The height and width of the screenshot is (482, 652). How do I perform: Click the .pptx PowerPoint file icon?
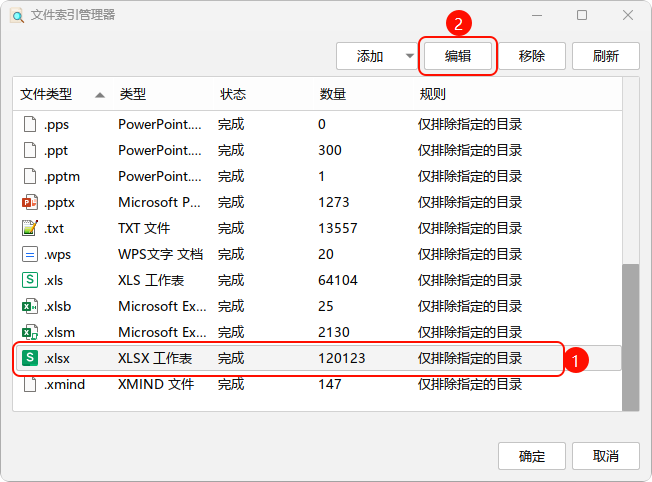(x=29, y=202)
